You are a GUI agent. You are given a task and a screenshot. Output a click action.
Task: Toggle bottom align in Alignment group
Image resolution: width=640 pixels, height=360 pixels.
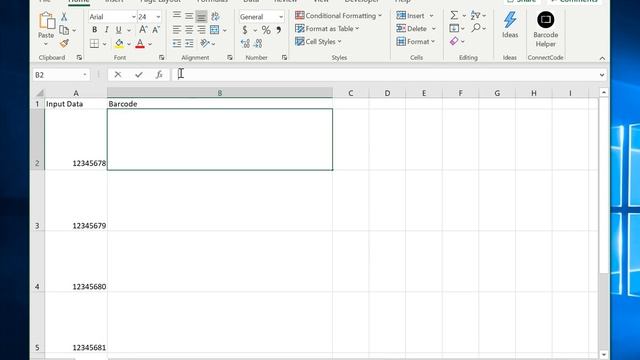click(201, 16)
